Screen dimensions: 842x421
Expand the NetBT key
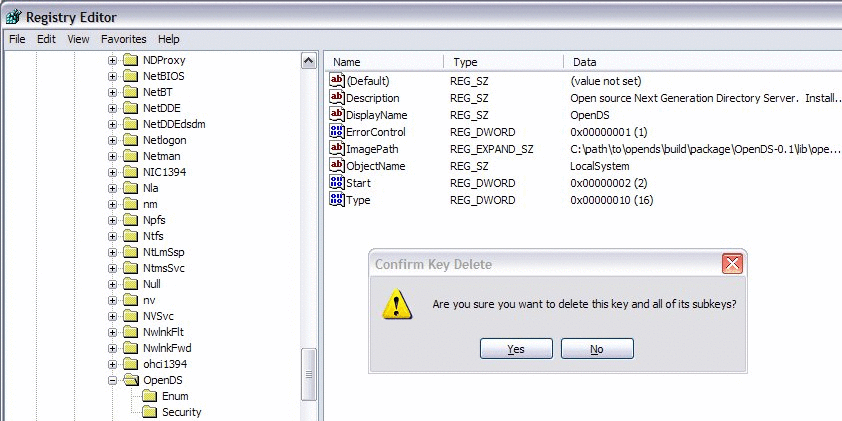112,92
